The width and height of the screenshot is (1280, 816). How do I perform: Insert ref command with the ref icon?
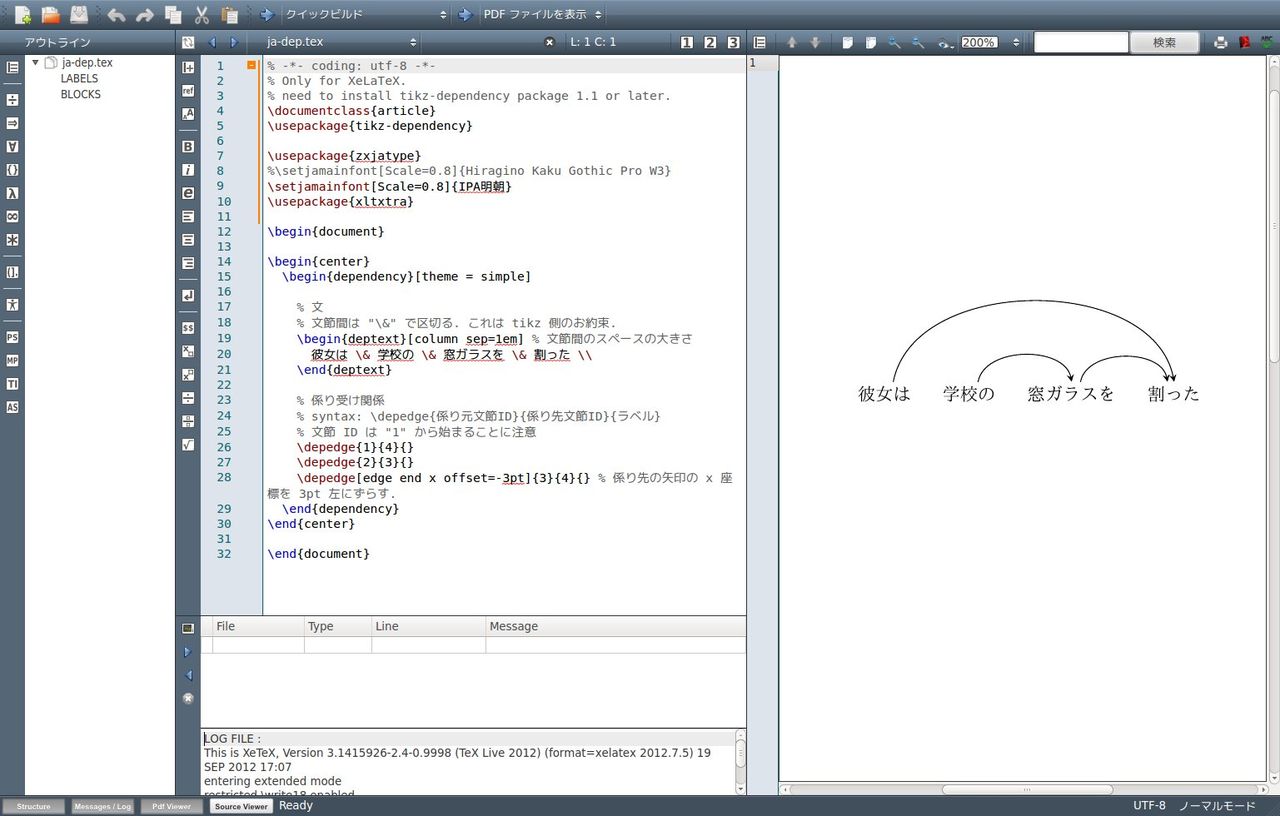point(188,90)
